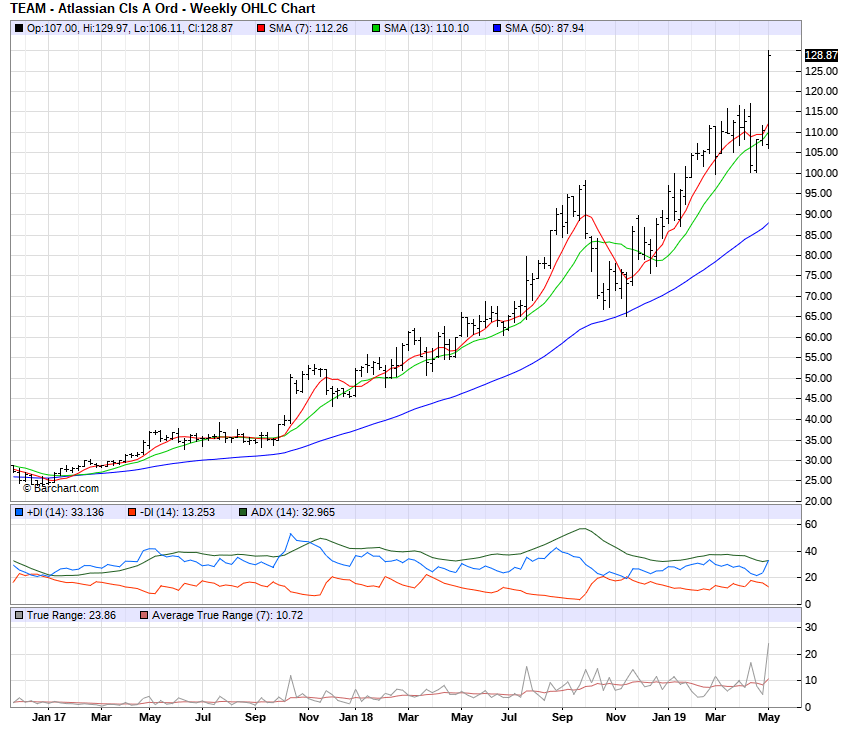Viewport: 843px width, 748px height.
Task: Click the blue SMA (50) legend swatch
Action: tap(497, 29)
